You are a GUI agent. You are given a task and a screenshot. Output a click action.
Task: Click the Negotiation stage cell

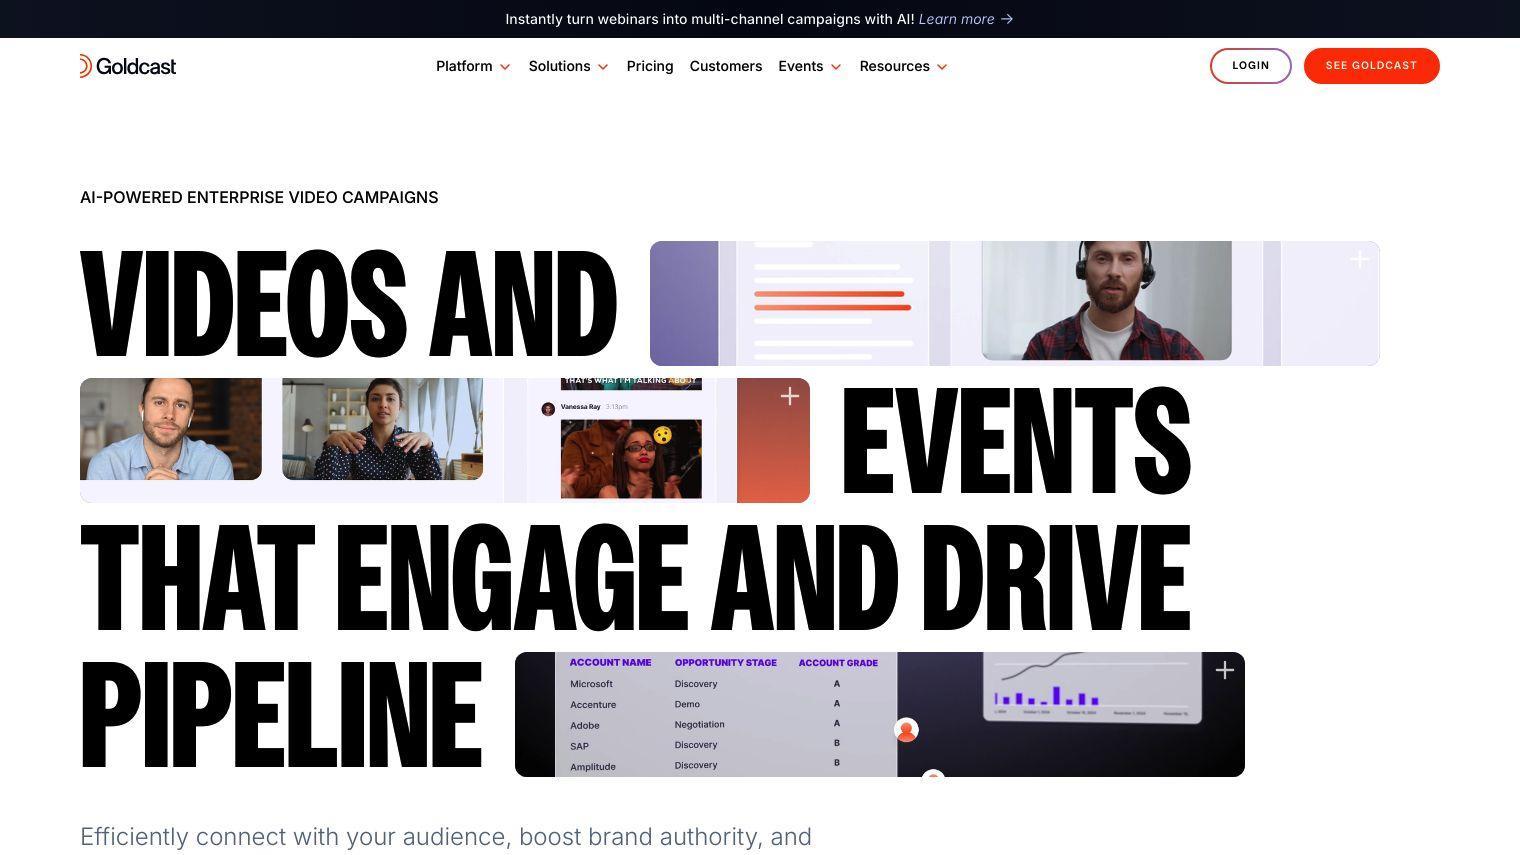pyautogui.click(x=700, y=724)
